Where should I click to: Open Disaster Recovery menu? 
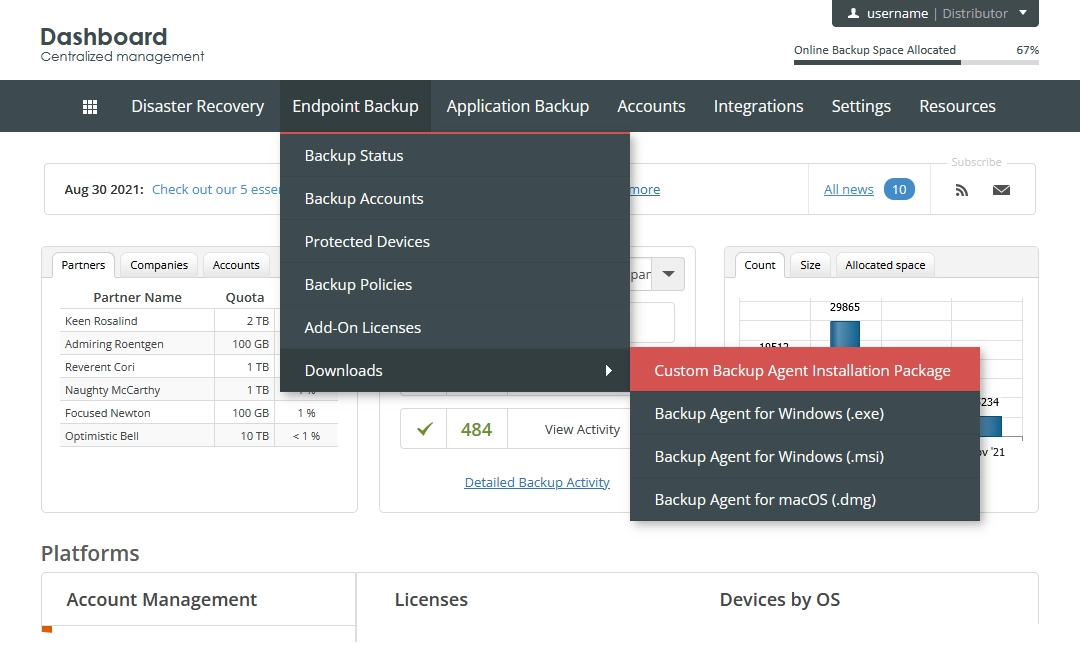(198, 106)
